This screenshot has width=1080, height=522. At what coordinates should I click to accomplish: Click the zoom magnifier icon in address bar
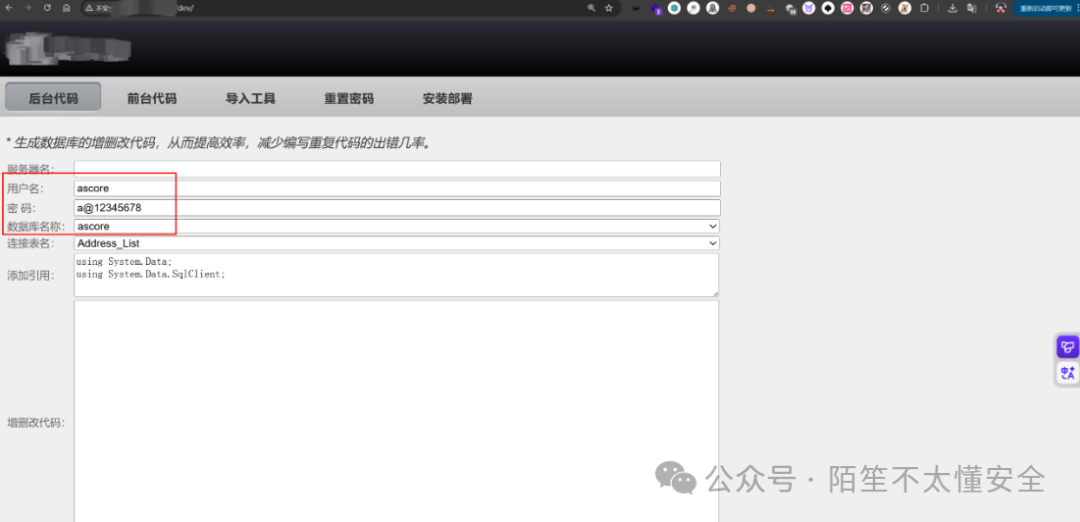coord(591,8)
